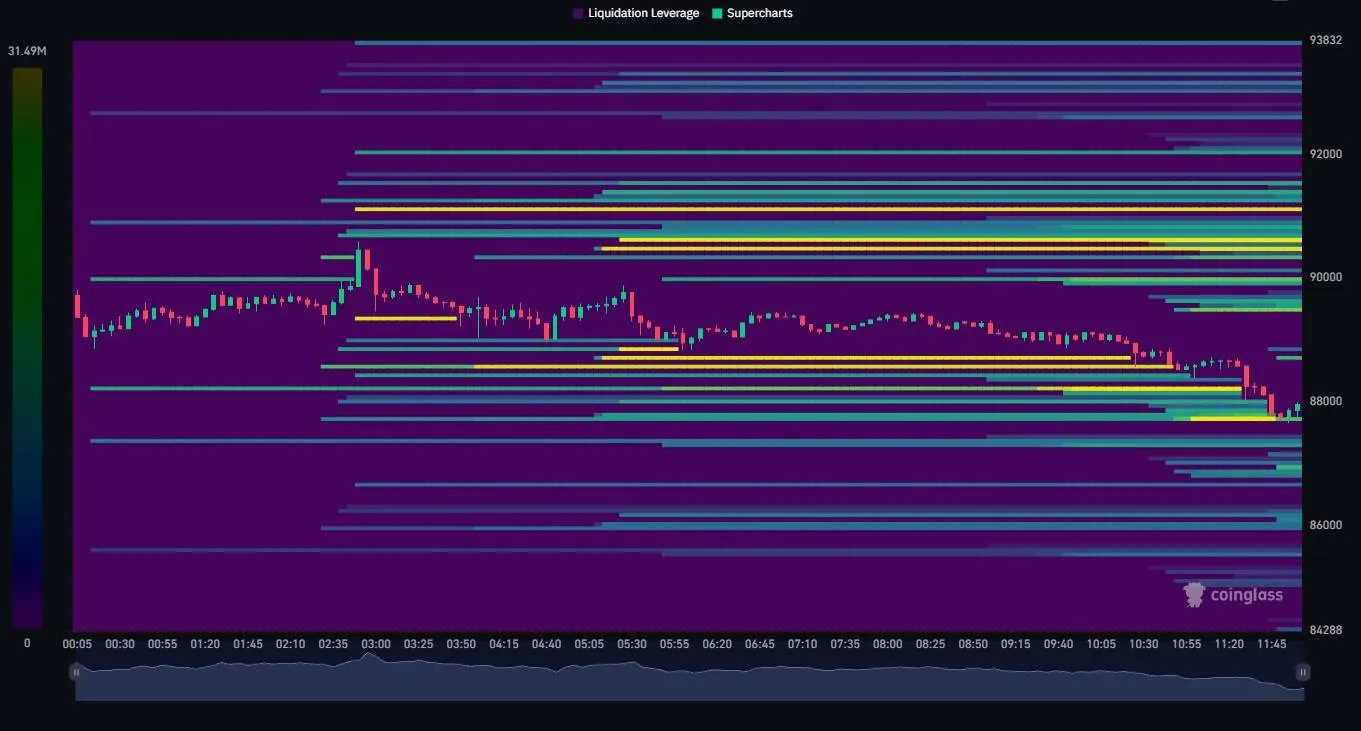This screenshot has height=731, width=1361.
Task: Click the longest yellow band above 91000
Action: click(828, 209)
